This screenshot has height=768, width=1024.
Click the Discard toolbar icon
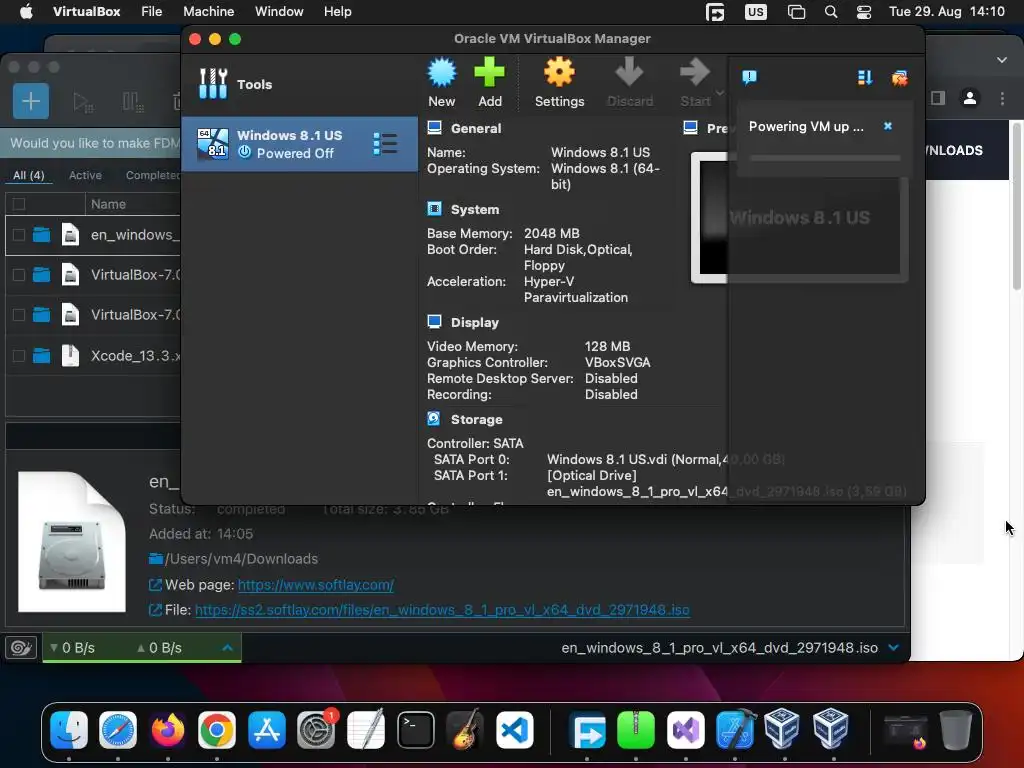click(630, 82)
